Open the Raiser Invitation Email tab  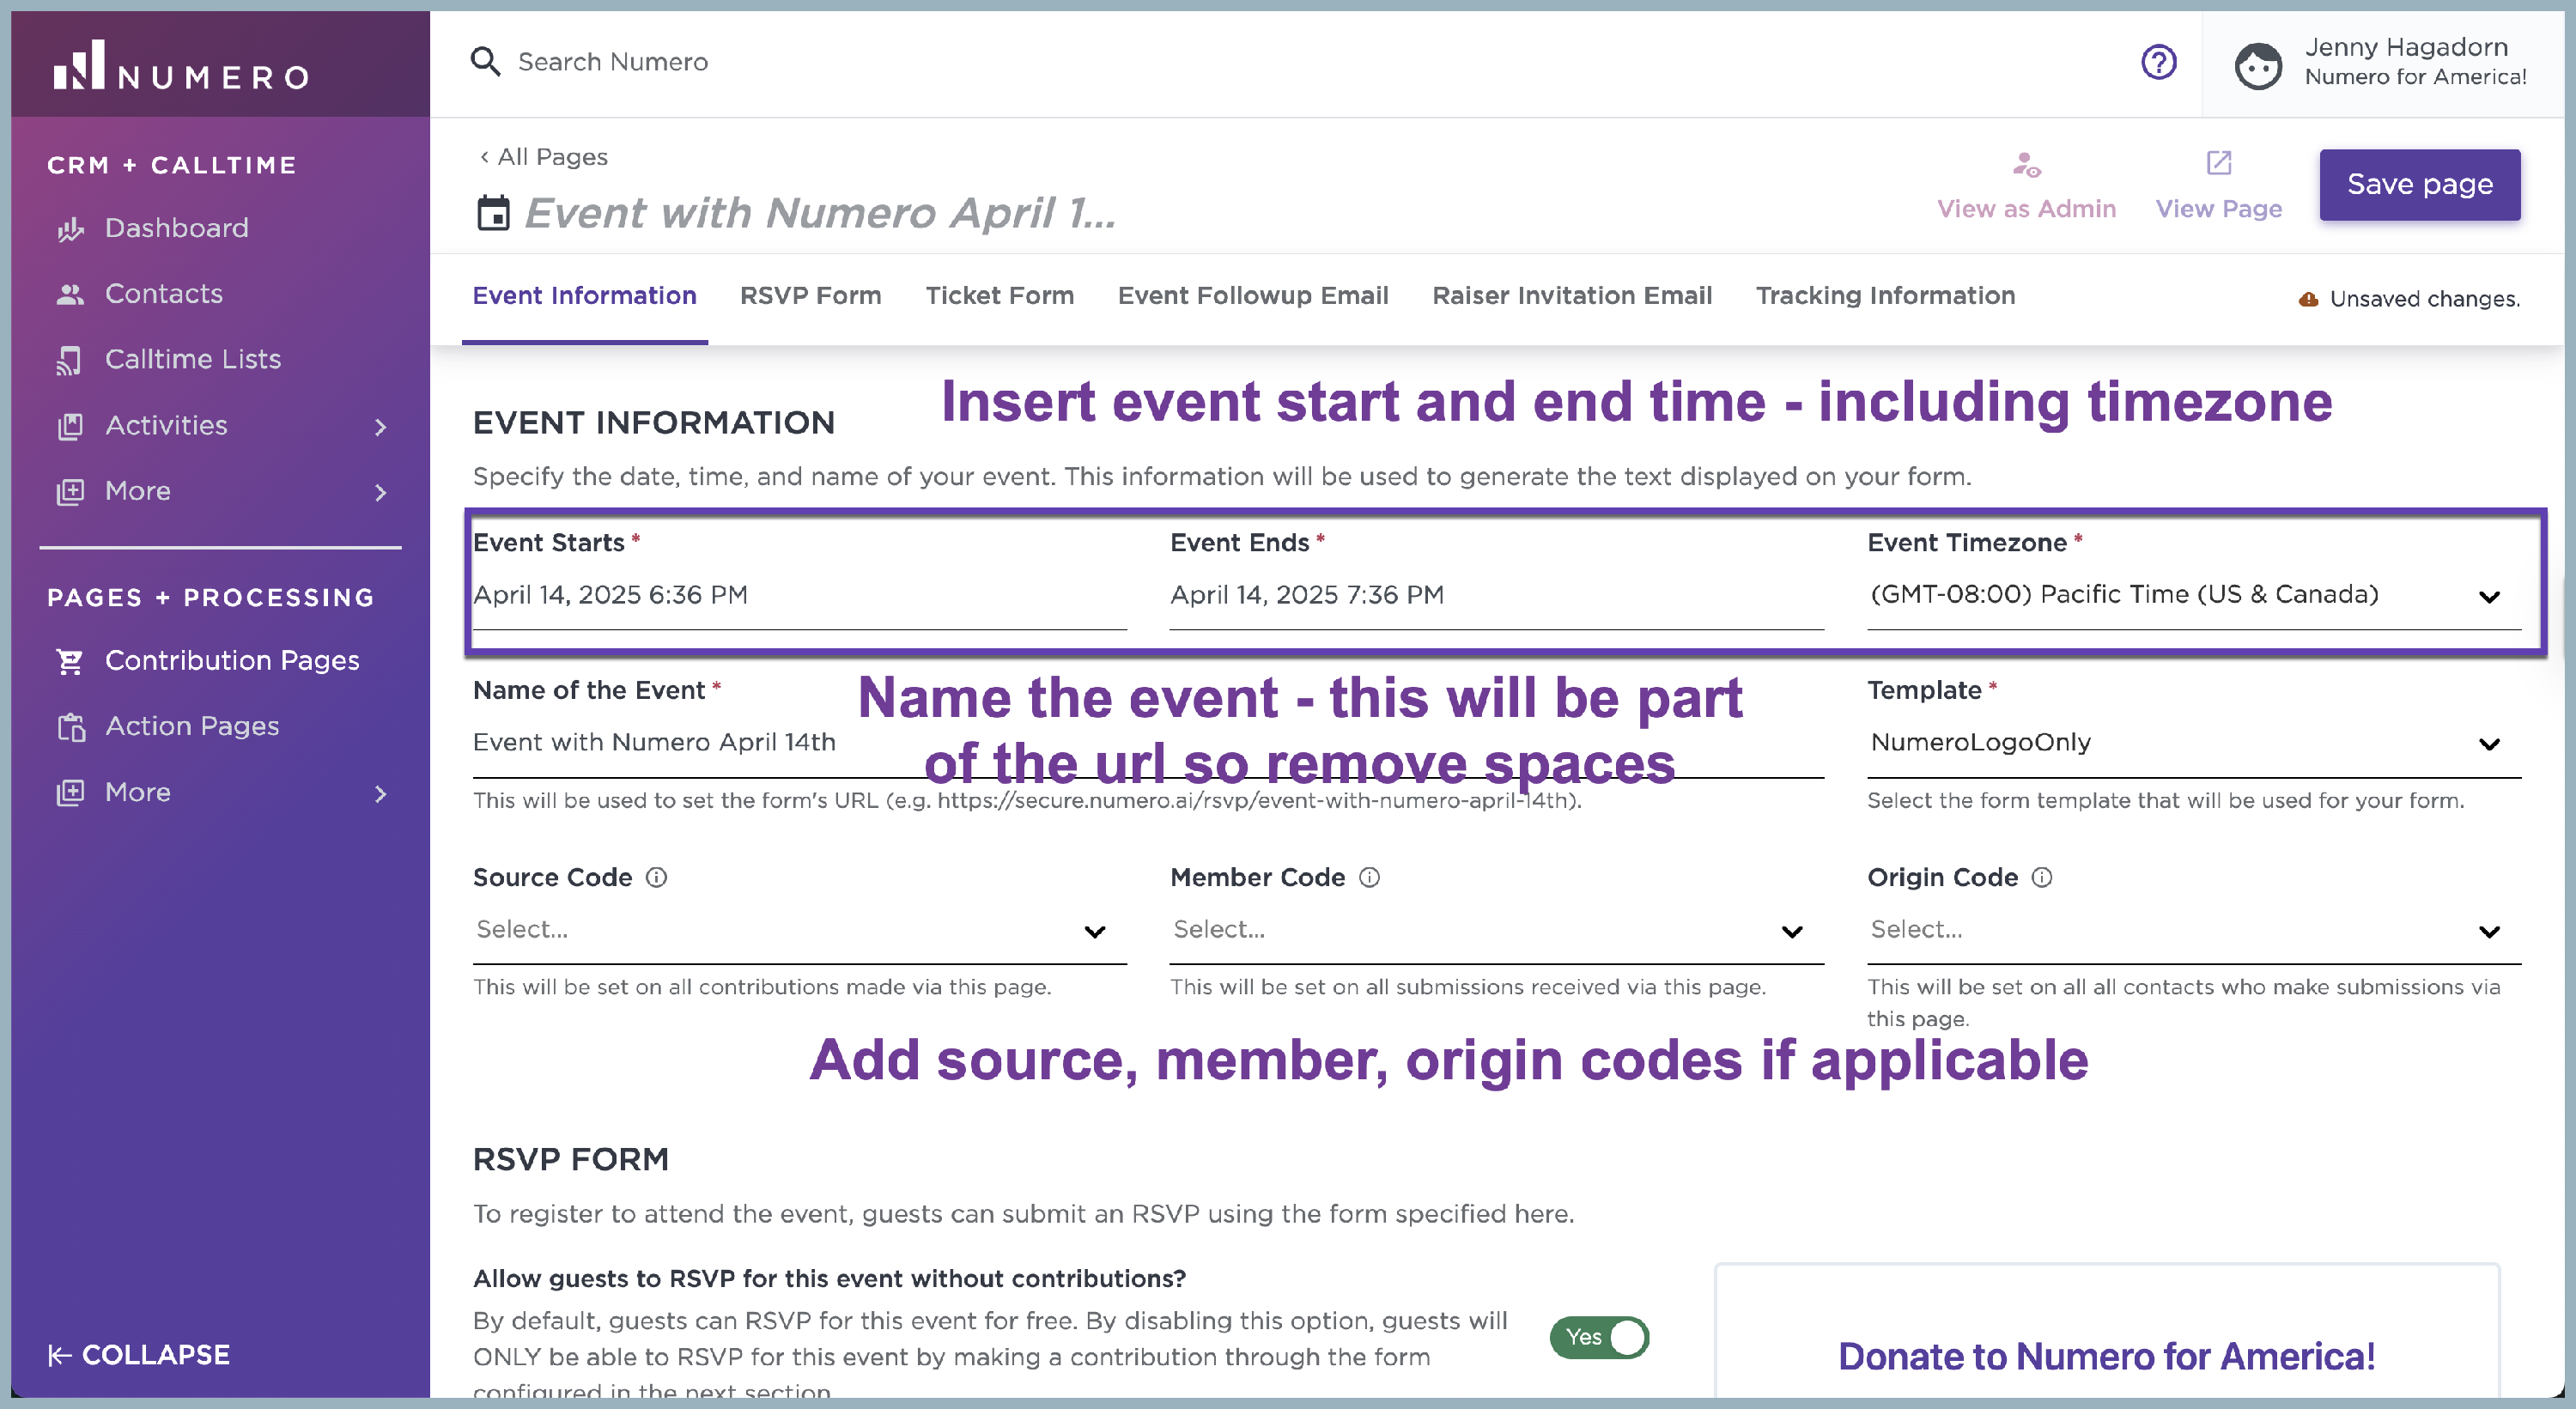(x=1572, y=296)
